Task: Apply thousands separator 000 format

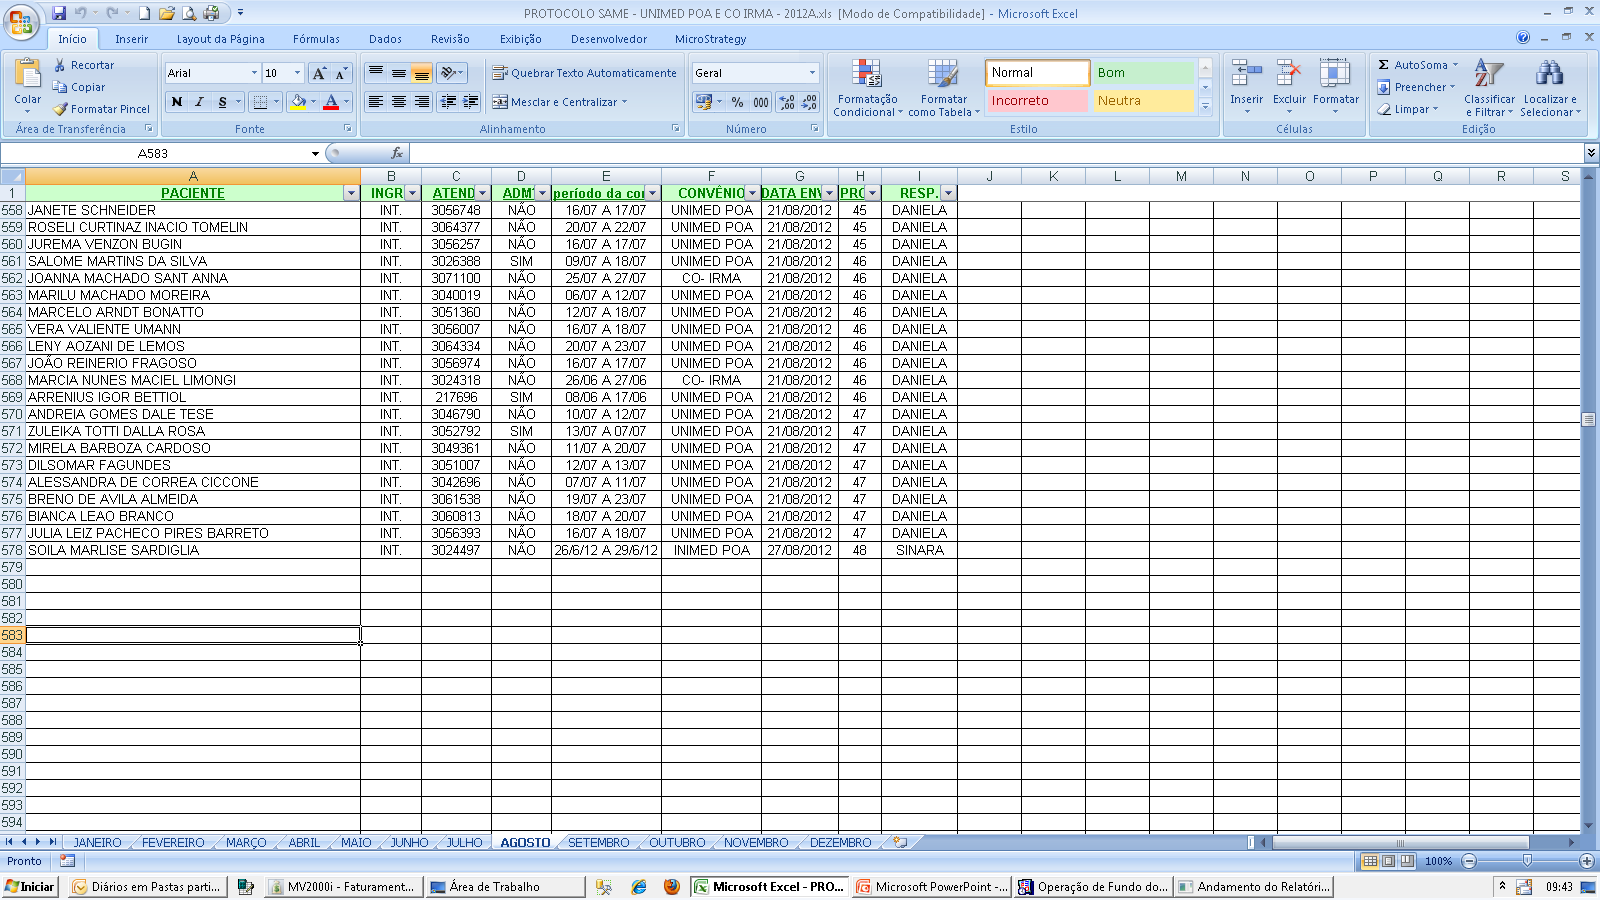Action: 761,102
